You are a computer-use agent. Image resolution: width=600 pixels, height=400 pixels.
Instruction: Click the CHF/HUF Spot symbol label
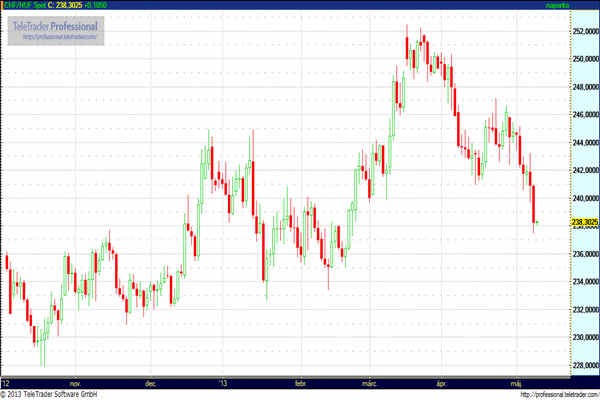(24, 6)
